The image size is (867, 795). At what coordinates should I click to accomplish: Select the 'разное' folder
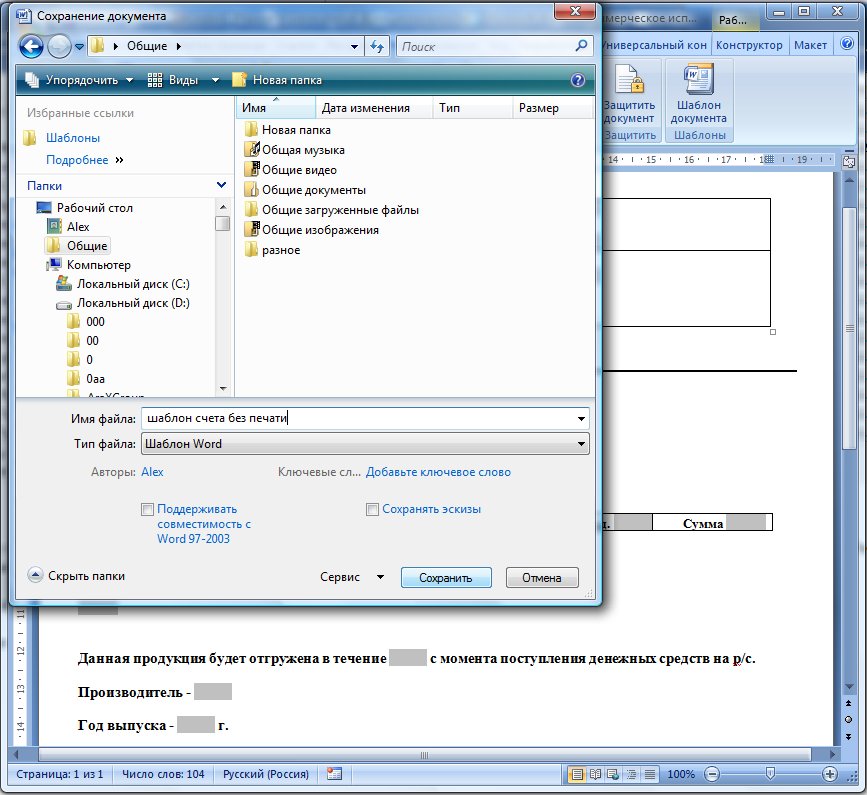[272, 250]
